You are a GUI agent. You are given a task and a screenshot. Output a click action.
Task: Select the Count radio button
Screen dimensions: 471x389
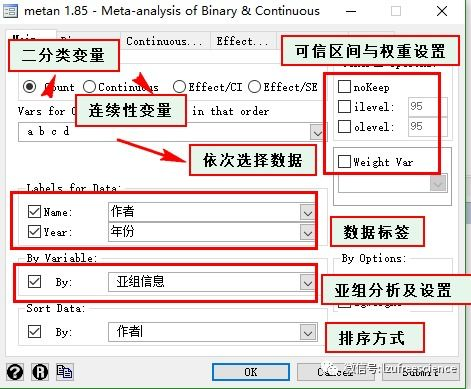coord(30,87)
